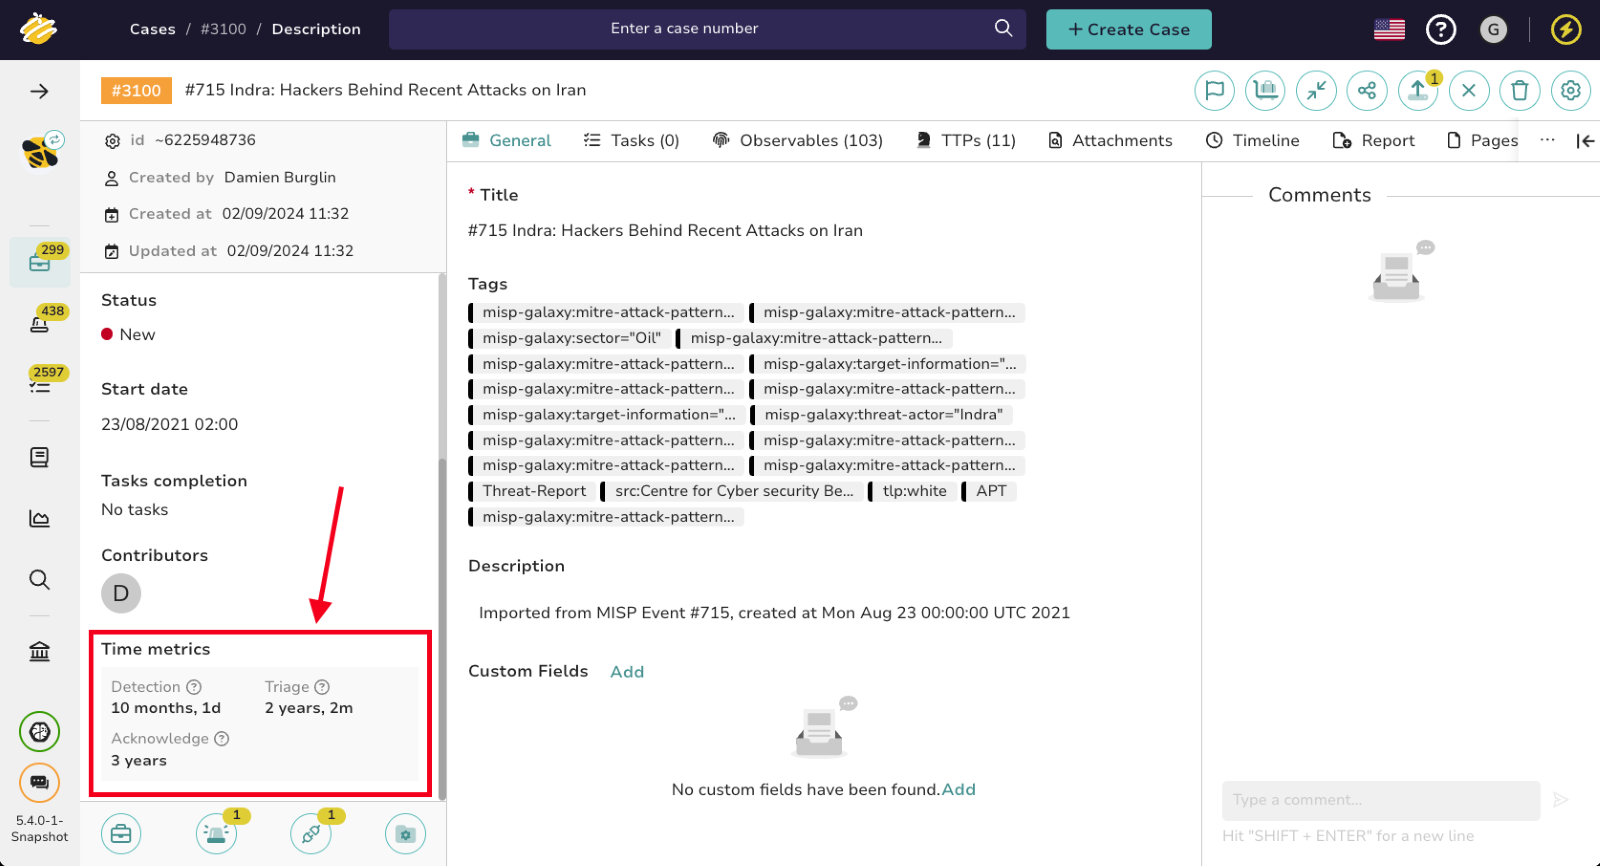
Task: Open the more tabs ellipsis menu
Action: (x=1547, y=140)
